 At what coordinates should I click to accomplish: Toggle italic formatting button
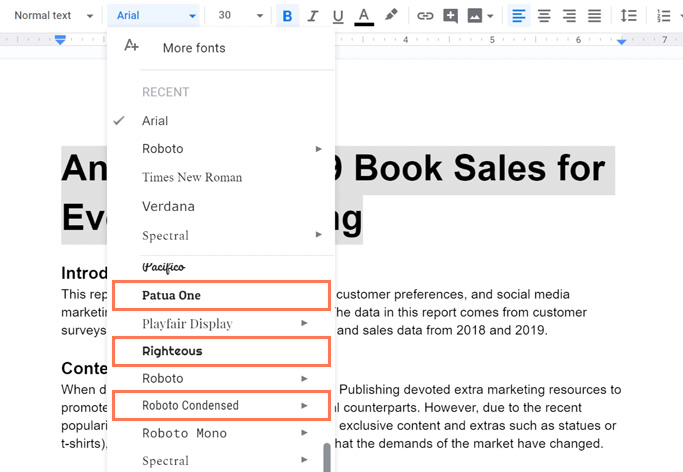[x=313, y=16]
